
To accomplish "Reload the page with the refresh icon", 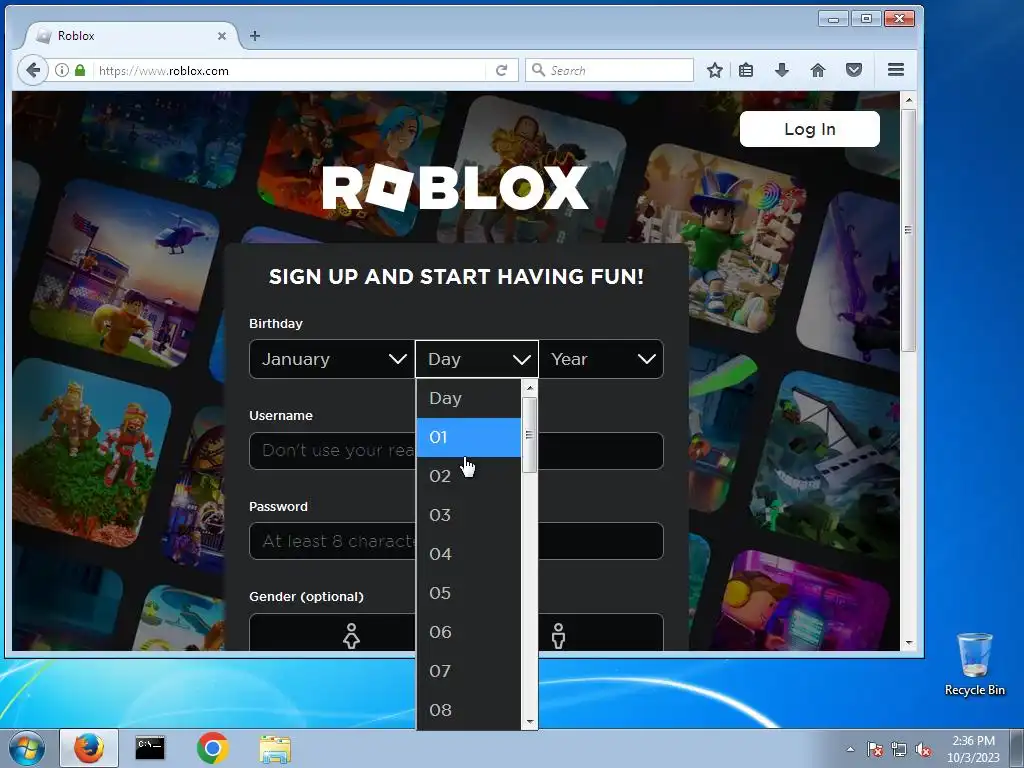I will tap(502, 71).
